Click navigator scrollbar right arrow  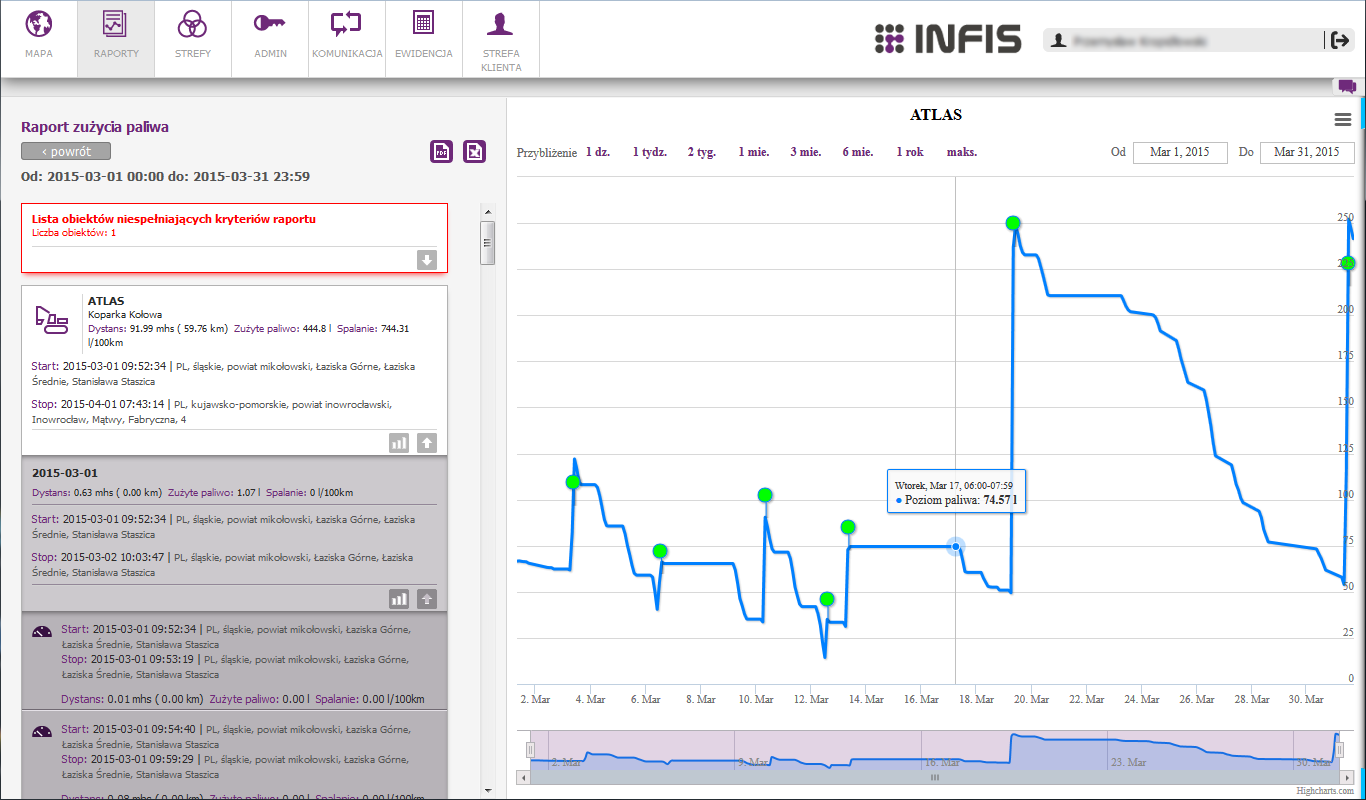point(1346,777)
